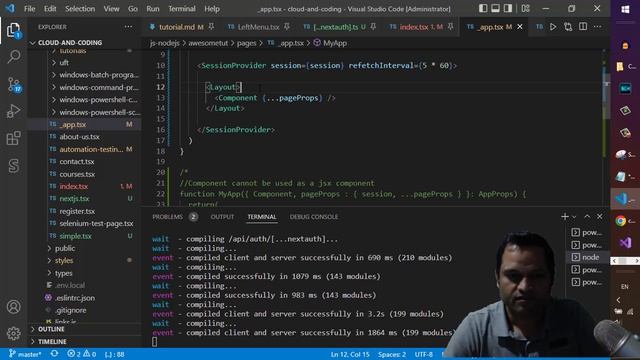The height and width of the screenshot is (360, 640).
Task: Click the Explorer more actions ellipsis
Action: click(128, 27)
